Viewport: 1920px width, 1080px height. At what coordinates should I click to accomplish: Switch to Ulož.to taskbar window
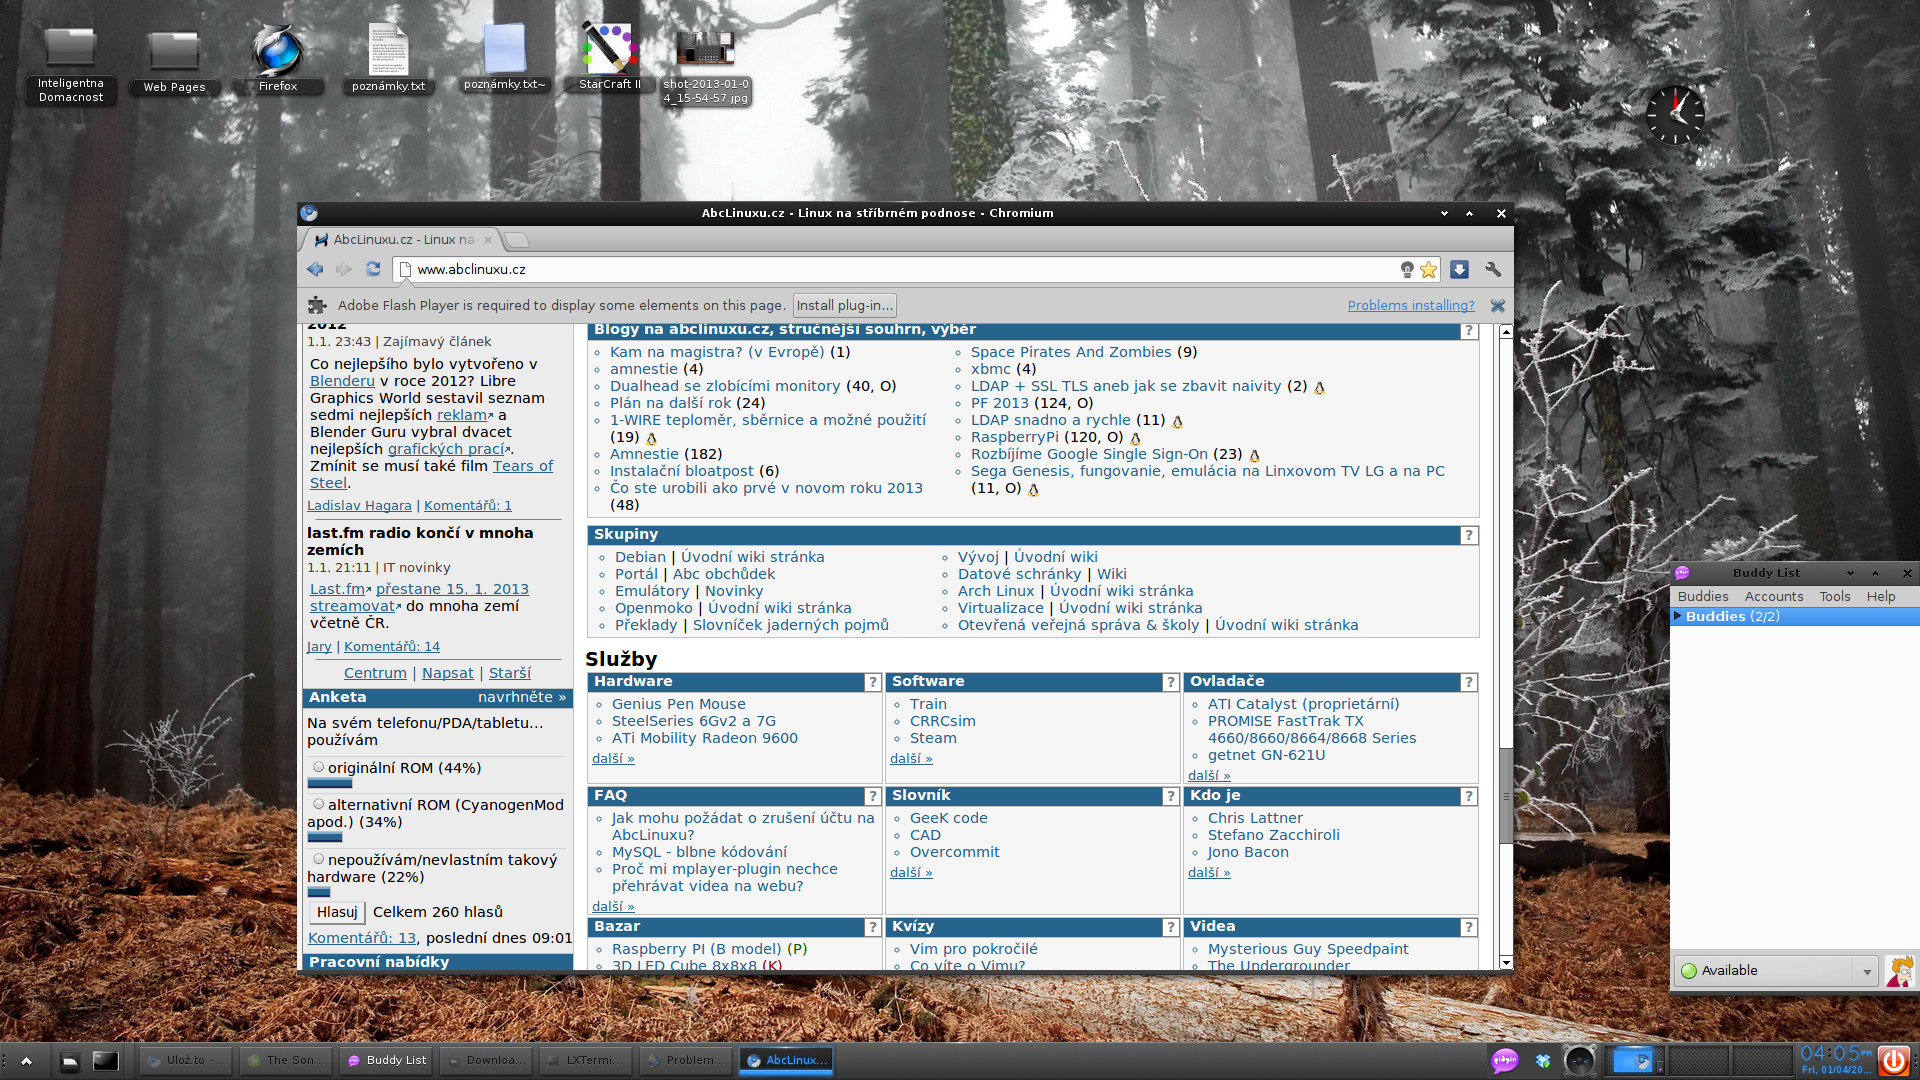click(x=186, y=1060)
